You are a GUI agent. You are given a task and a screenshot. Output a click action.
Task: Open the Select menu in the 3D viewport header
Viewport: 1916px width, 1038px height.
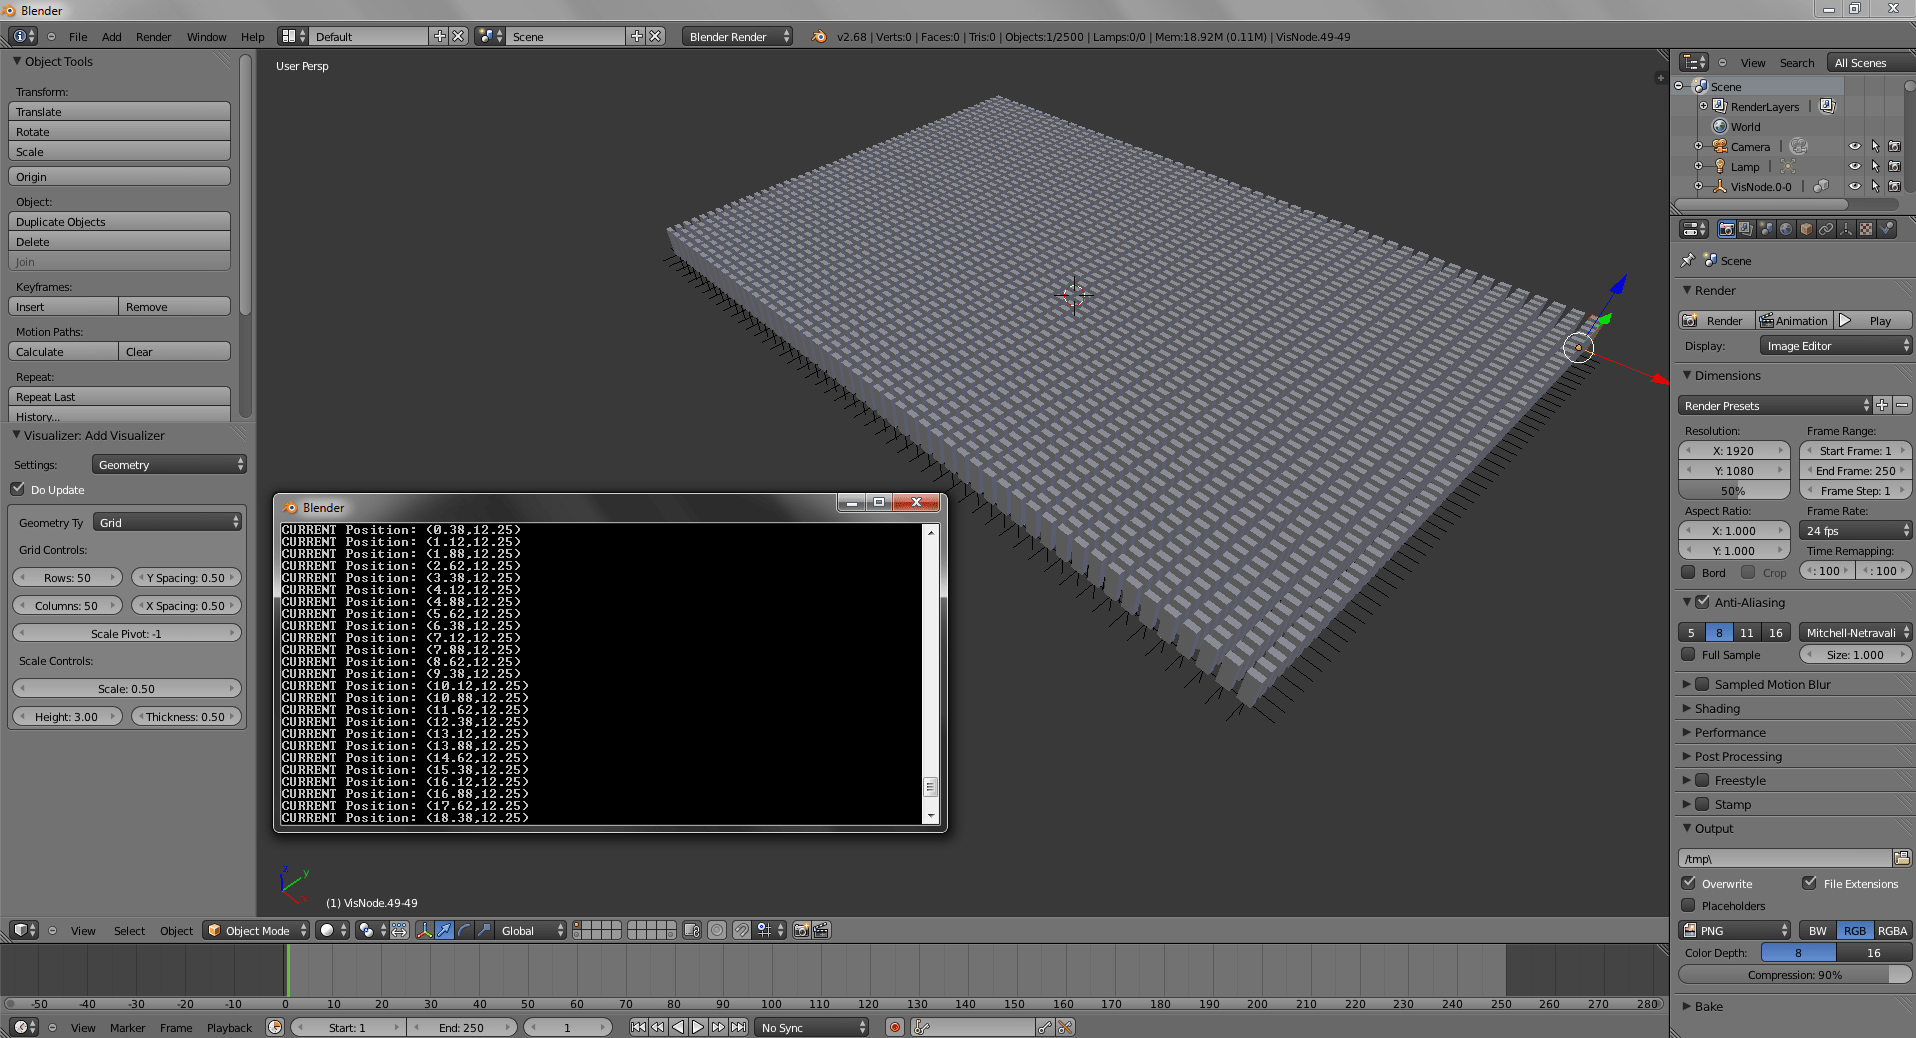[128, 930]
